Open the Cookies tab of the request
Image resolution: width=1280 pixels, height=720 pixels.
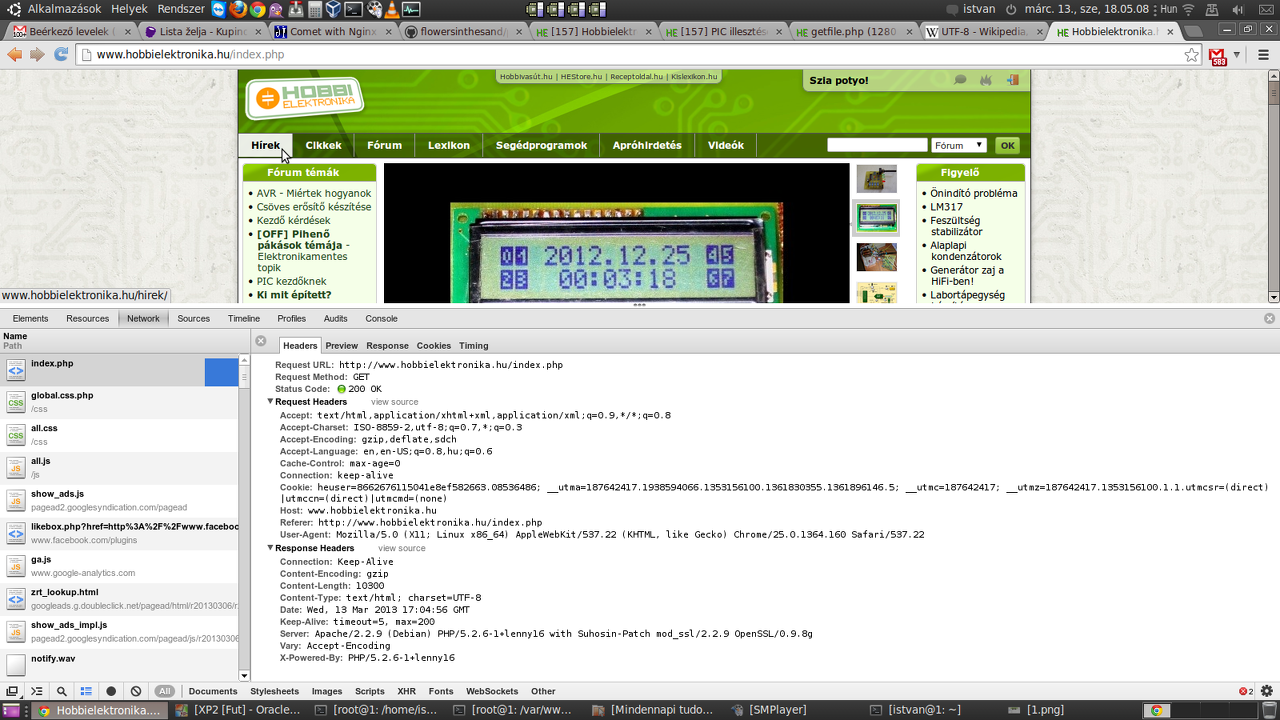coord(434,345)
